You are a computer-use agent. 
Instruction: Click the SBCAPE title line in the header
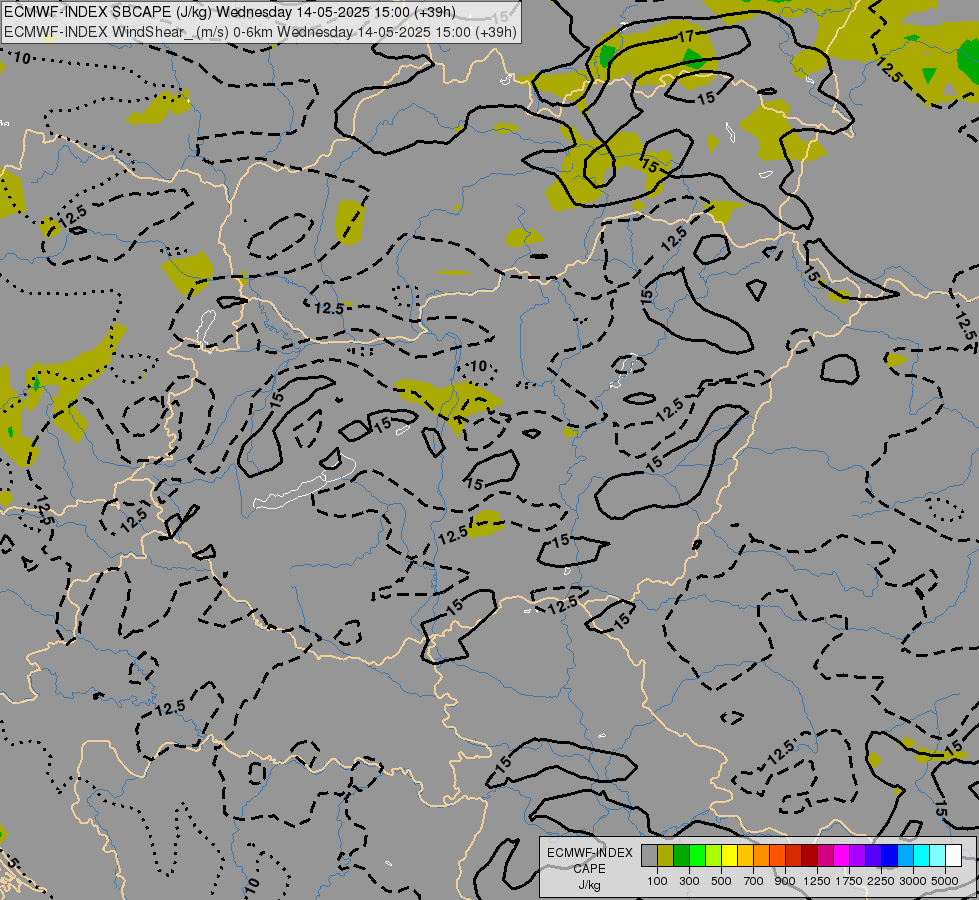pos(230,12)
